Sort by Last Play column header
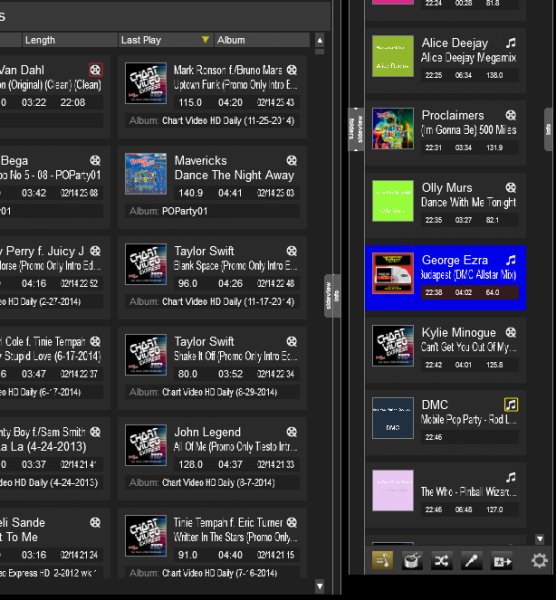Viewport: 556px width, 600px height. (165, 40)
